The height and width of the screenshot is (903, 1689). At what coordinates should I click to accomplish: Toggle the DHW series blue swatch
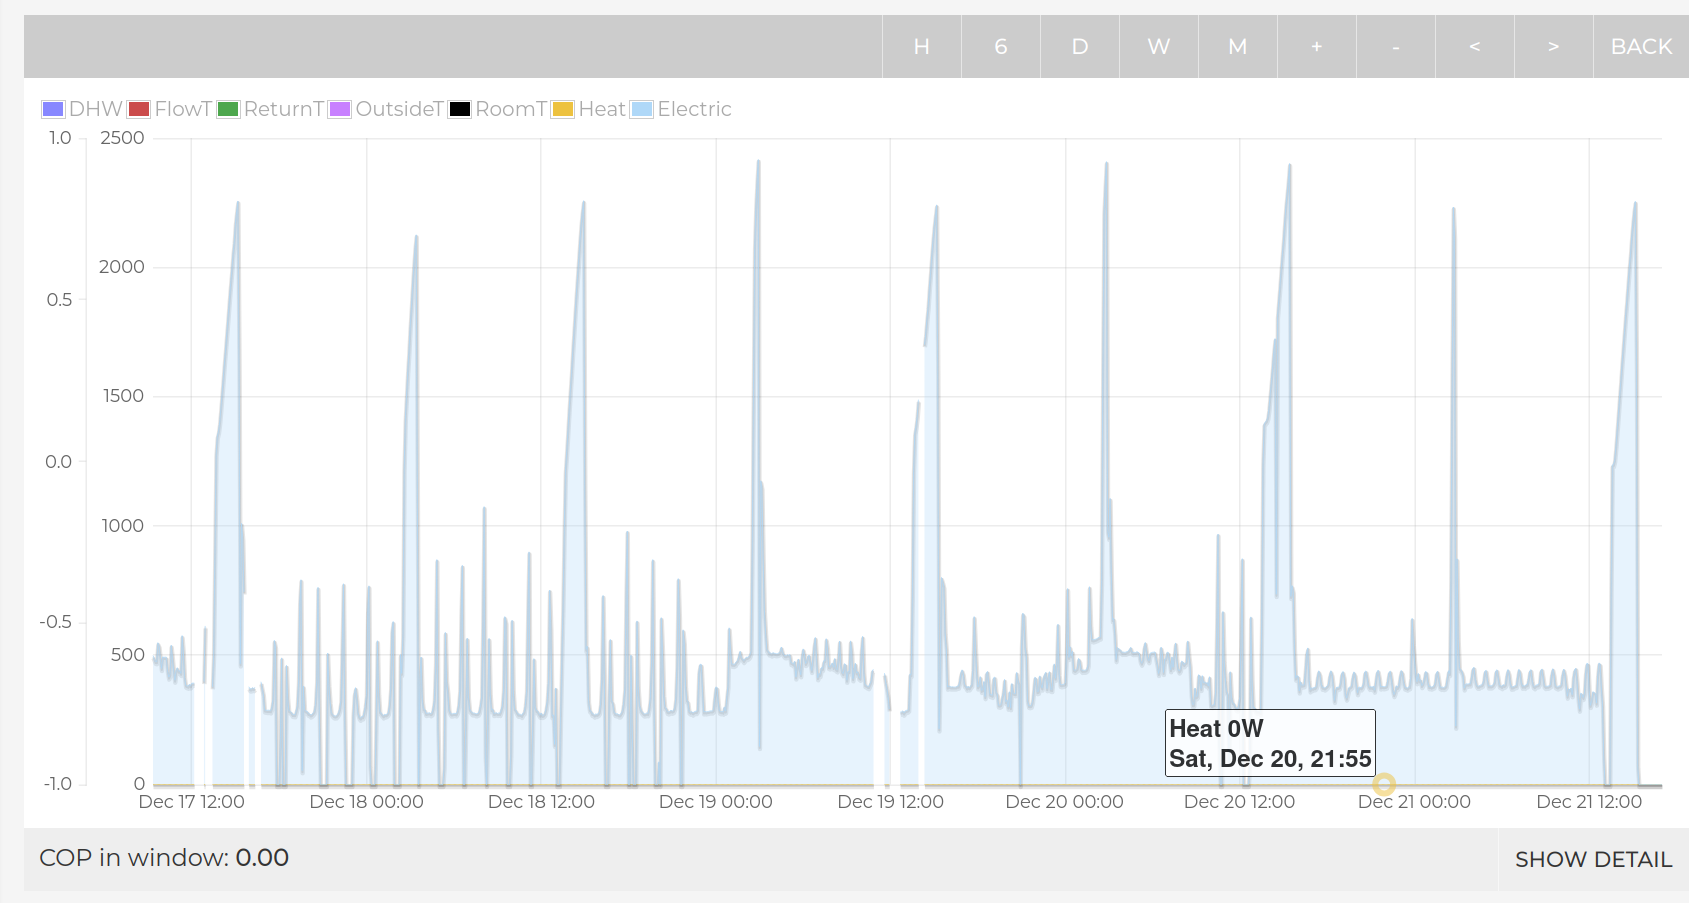click(53, 109)
